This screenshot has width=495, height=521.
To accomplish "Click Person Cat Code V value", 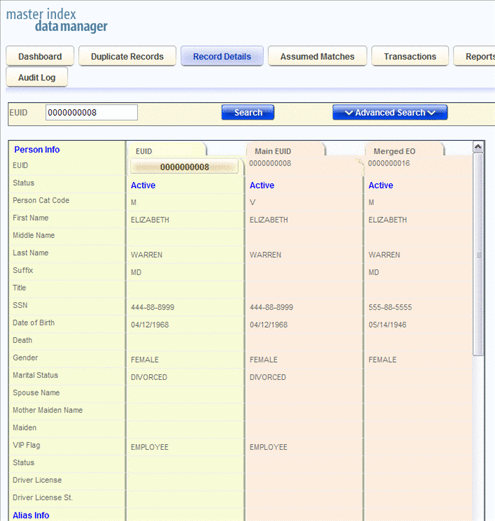I will point(252,202).
